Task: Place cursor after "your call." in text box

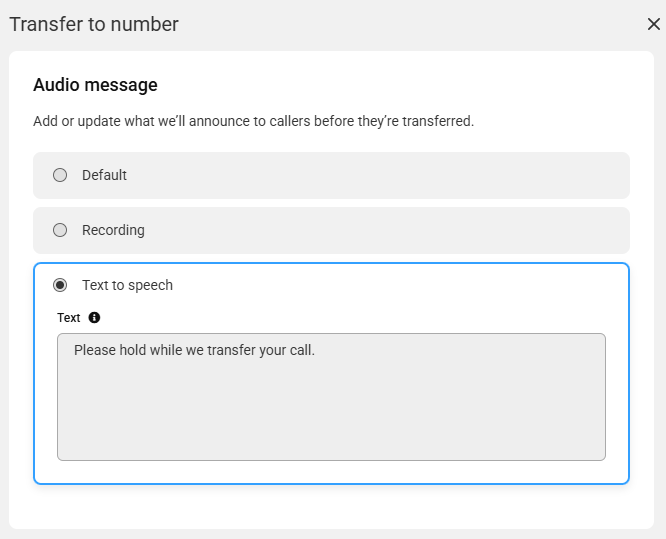Action: coord(316,350)
